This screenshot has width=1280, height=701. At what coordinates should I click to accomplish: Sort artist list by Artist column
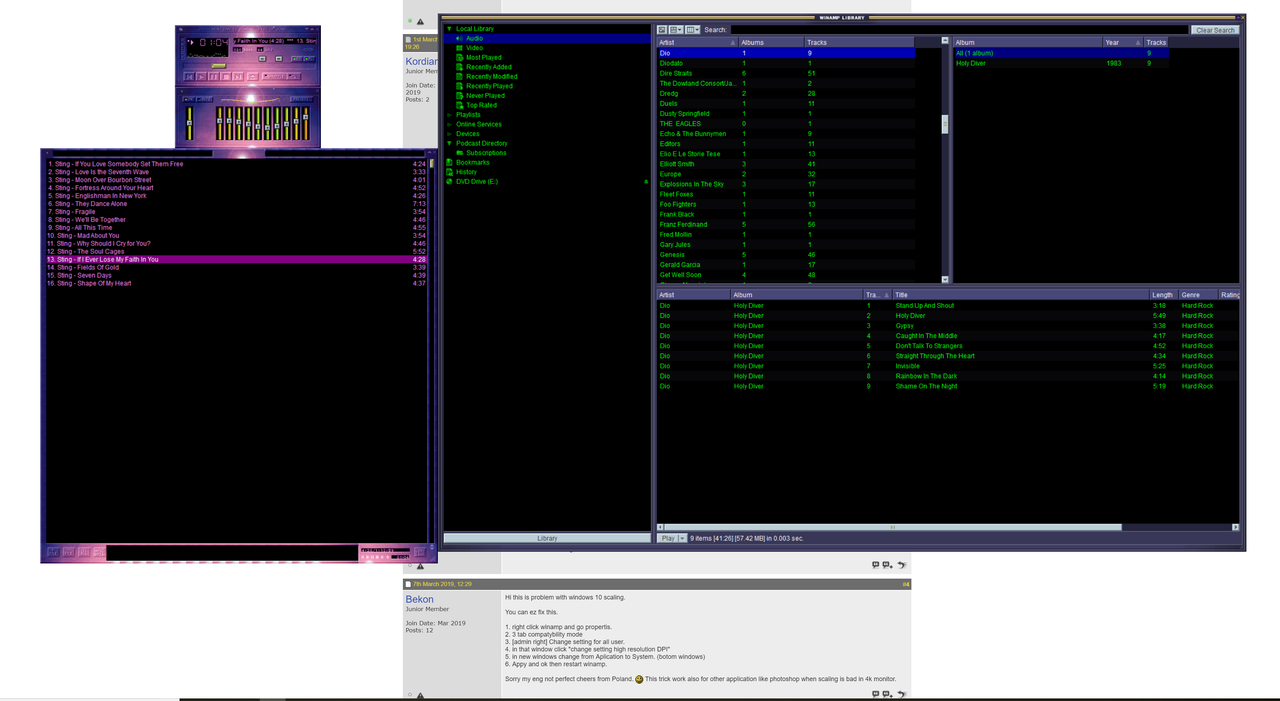(x=697, y=43)
